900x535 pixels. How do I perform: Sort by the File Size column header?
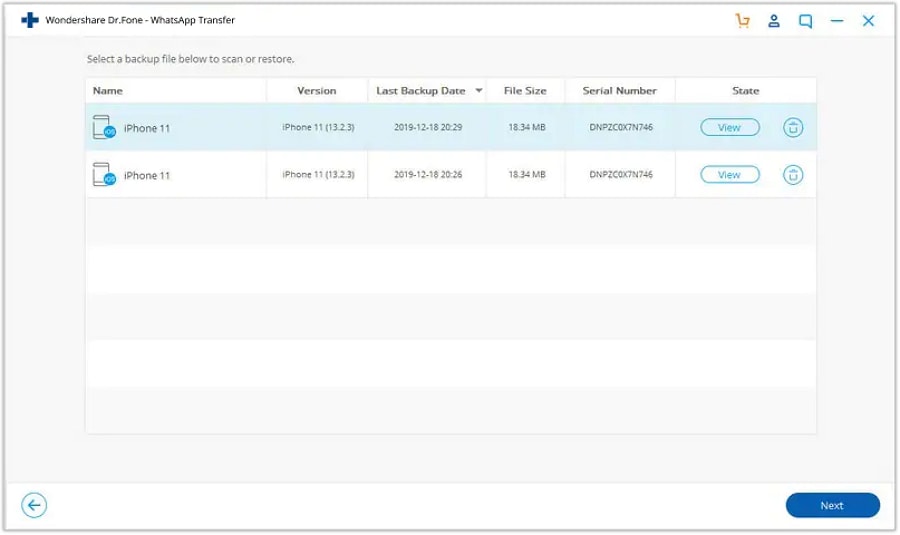point(525,91)
